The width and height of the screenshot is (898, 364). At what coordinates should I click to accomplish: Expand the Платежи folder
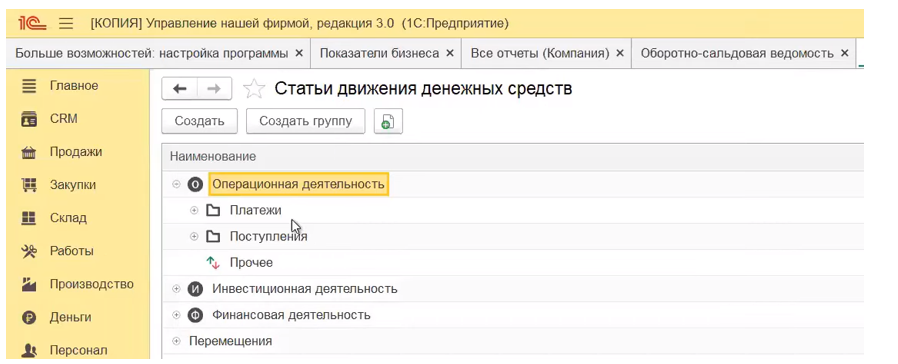[x=194, y=211]
